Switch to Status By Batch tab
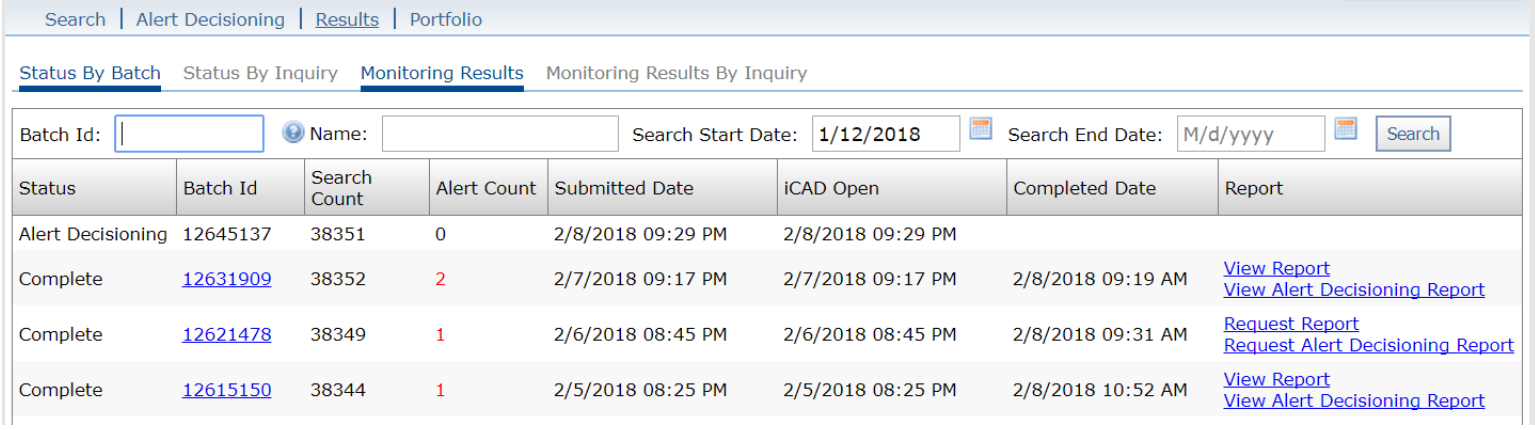This screenshot has width=1535, height=430. click(90, 73)
